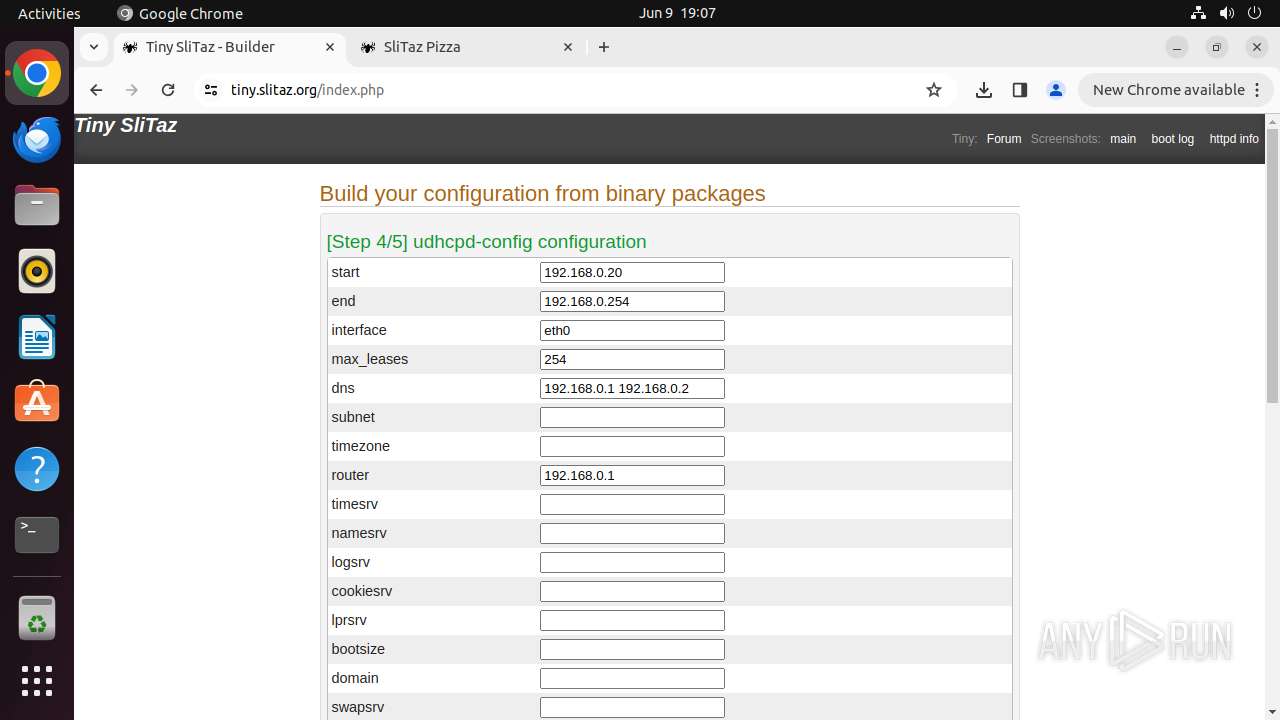This screenshot has height=720, width=1280.
Task: Show Applications grid in dock
Action: [x=37, y=681]
